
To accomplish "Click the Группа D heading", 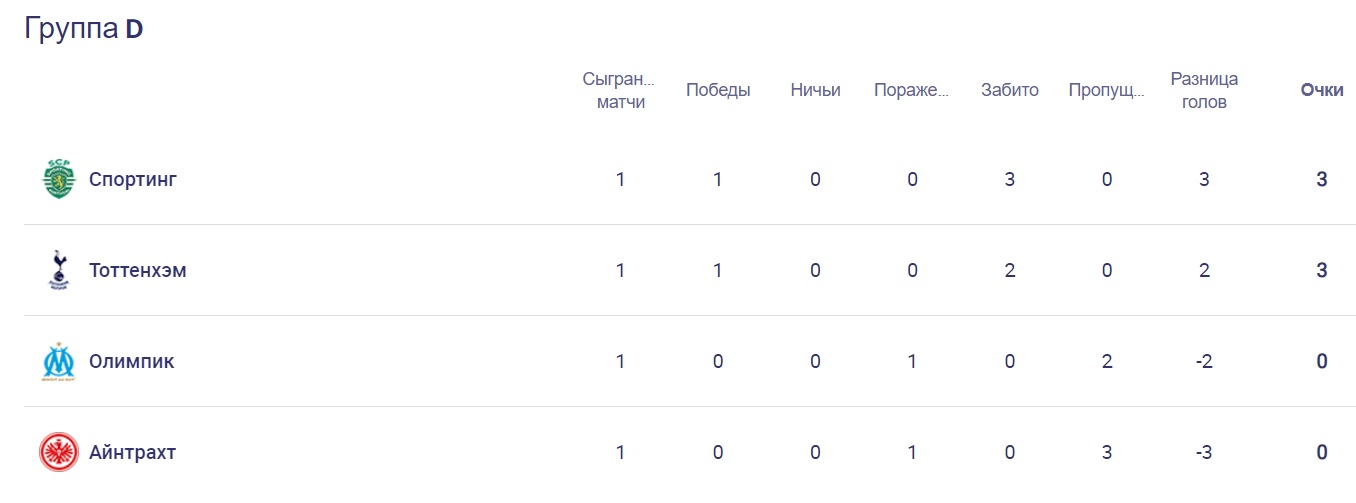I will (84, 29).
